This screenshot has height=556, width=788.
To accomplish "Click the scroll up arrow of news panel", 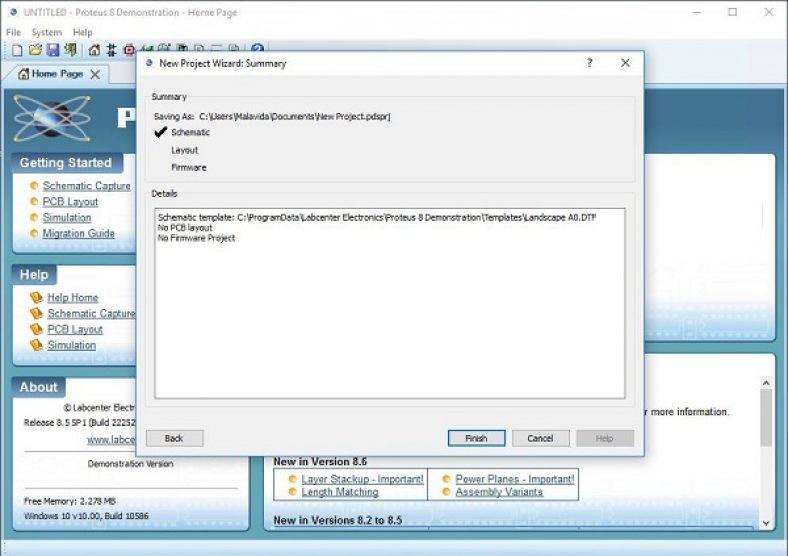I will click(x=766, y=383).
